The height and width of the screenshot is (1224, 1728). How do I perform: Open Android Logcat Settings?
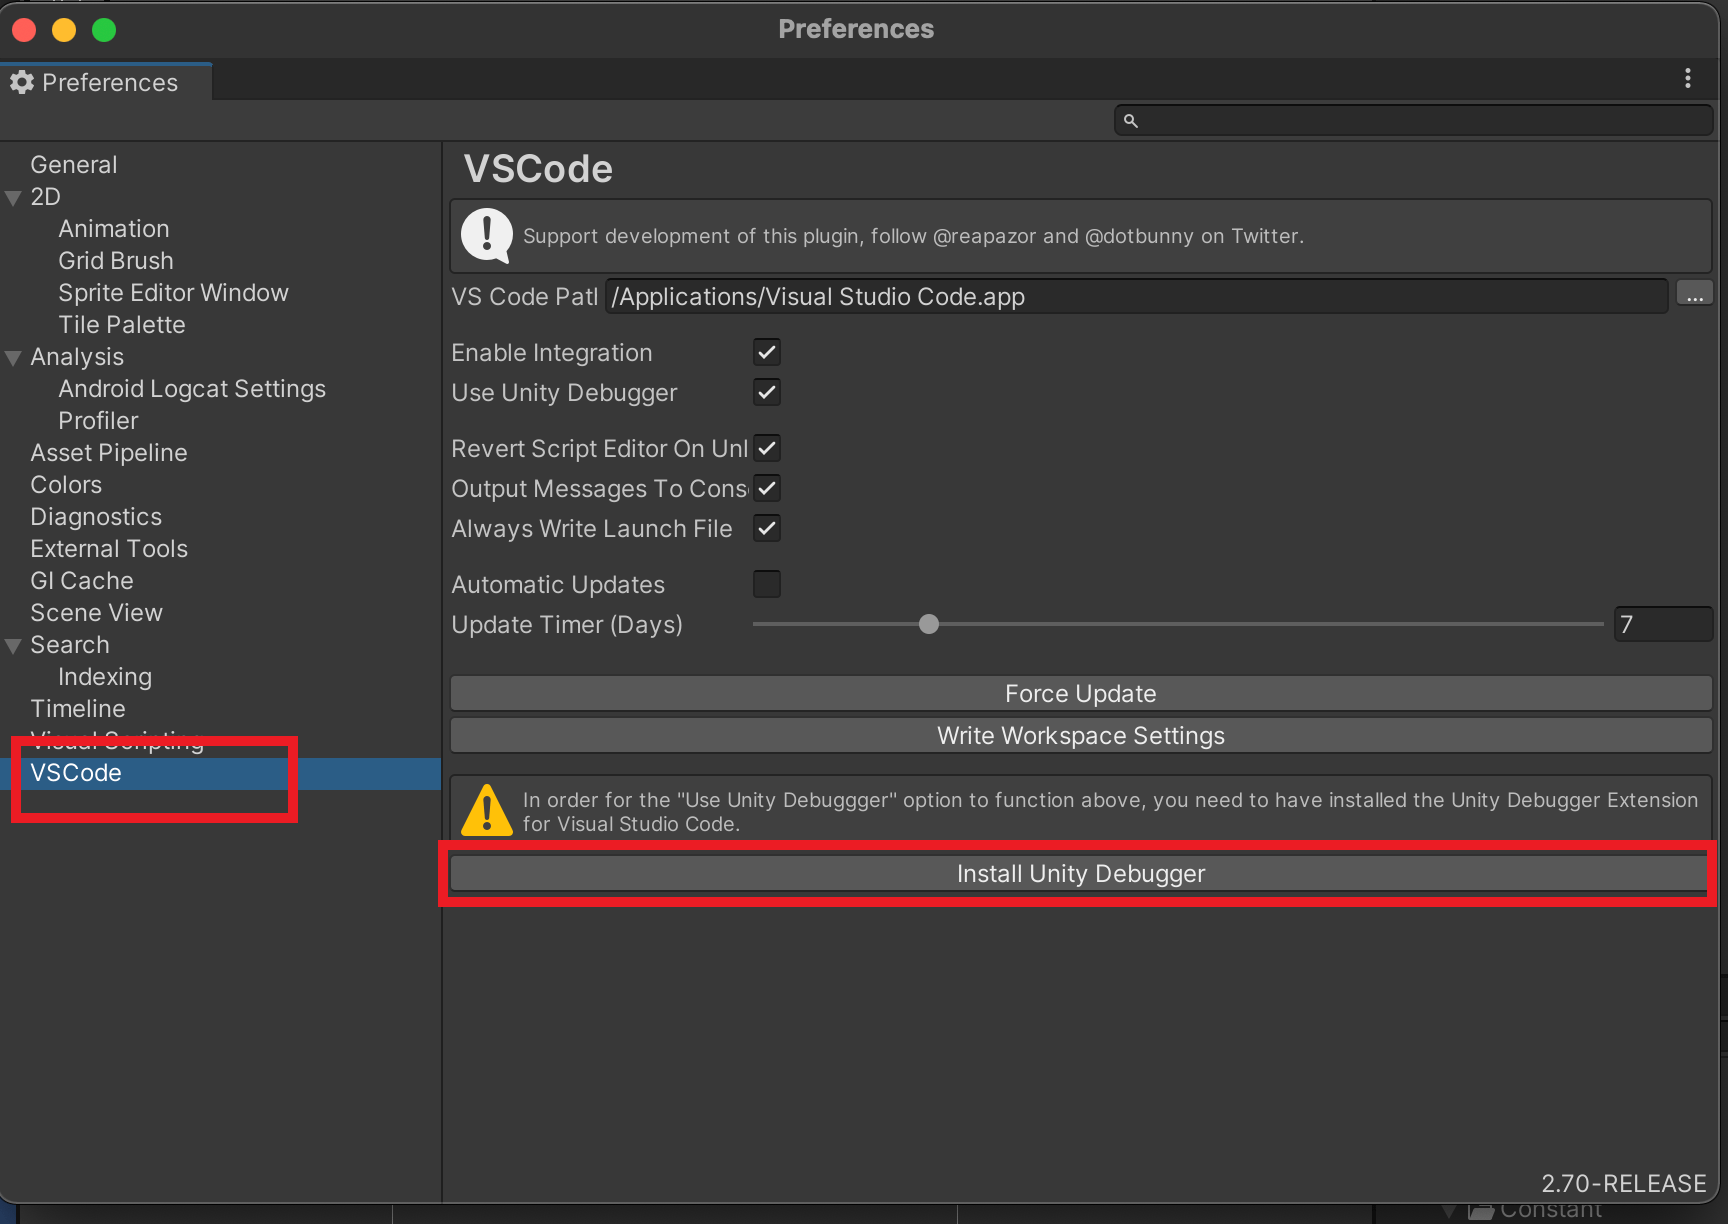pos(191,388)
